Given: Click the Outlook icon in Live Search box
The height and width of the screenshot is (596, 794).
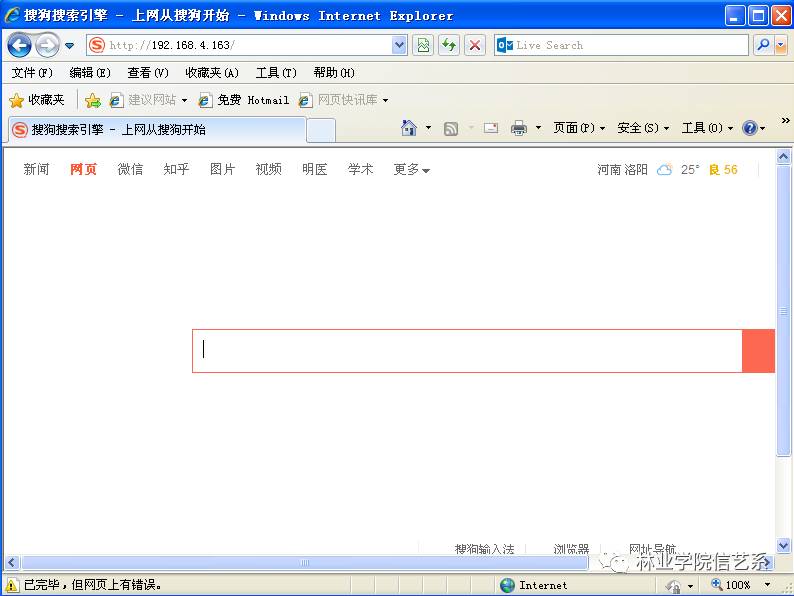Looking at the screenshot, I should [x=505, y=45].
